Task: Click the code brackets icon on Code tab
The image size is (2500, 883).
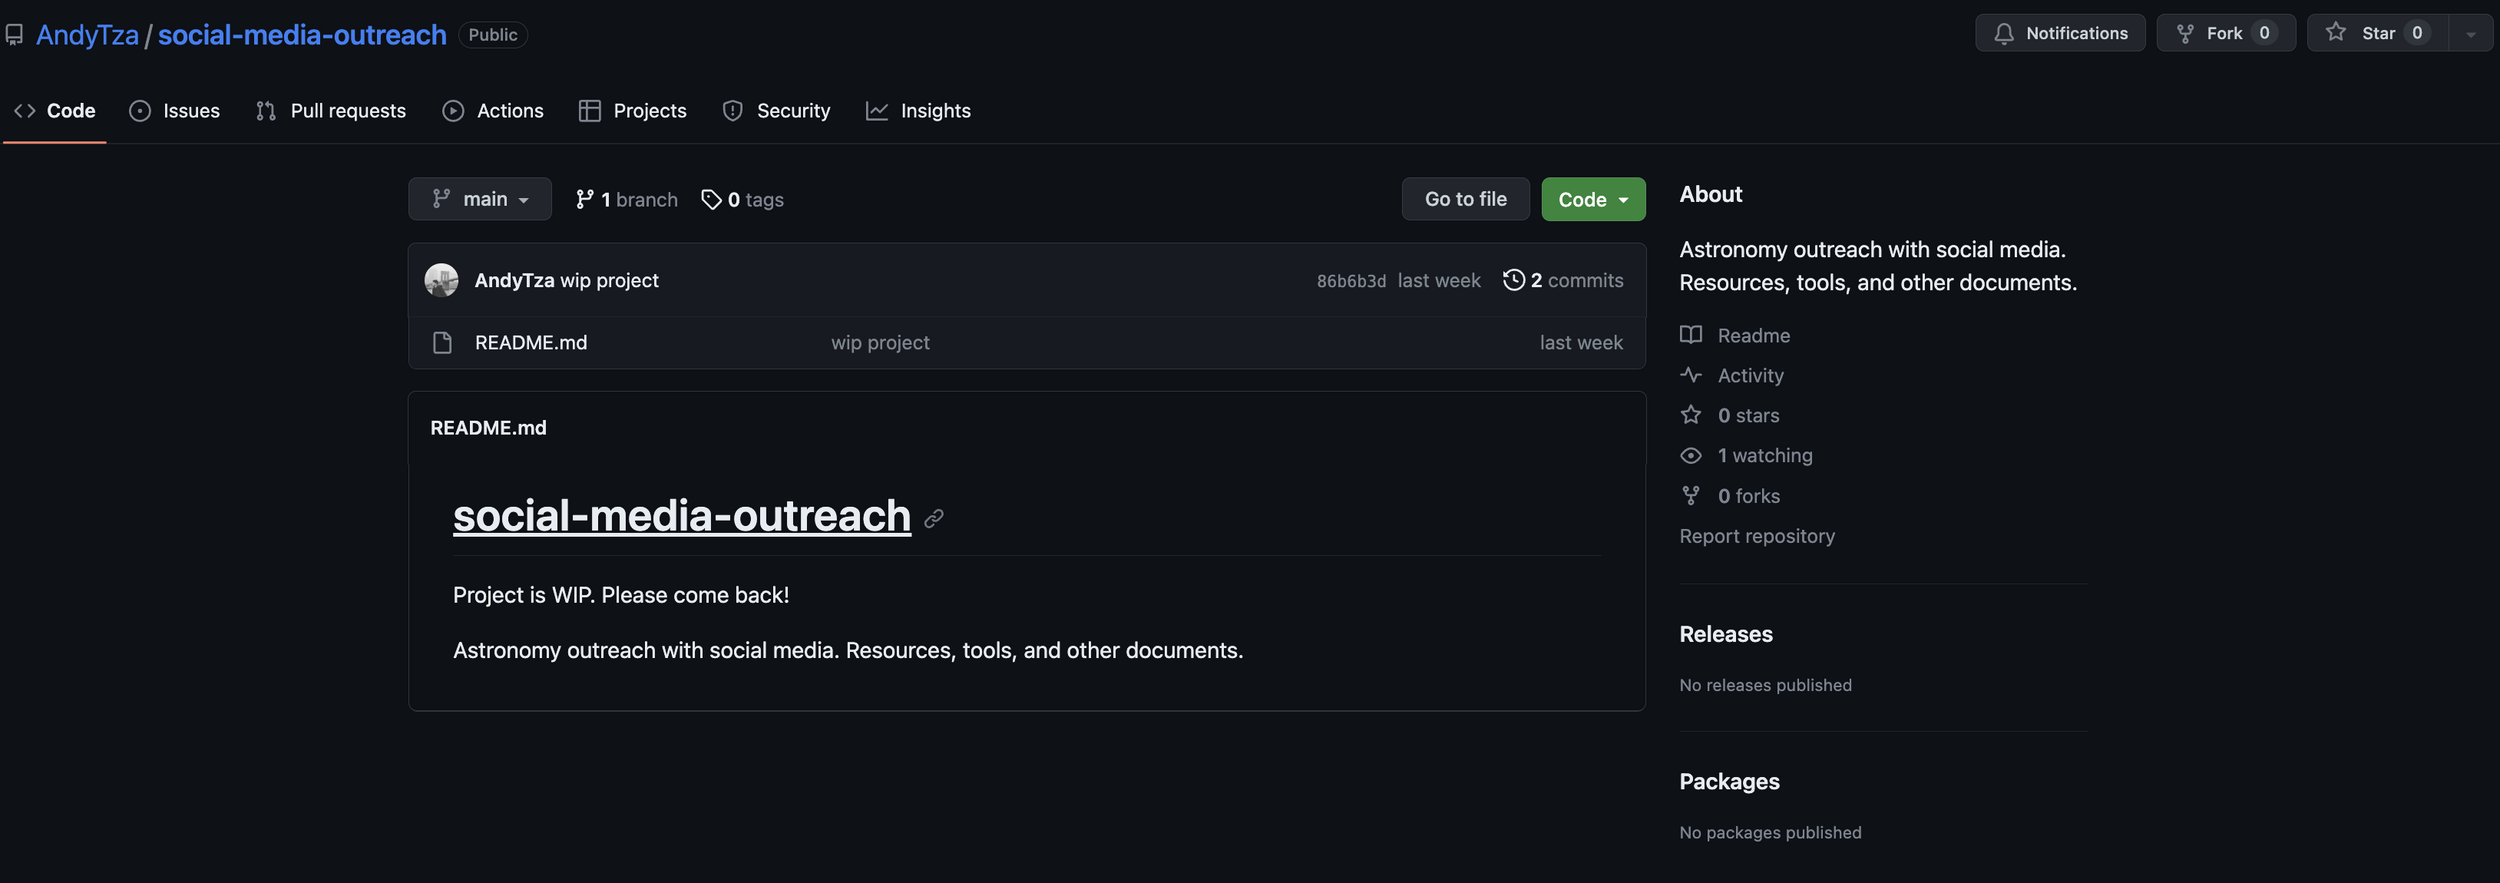Action: pos(25,111)
